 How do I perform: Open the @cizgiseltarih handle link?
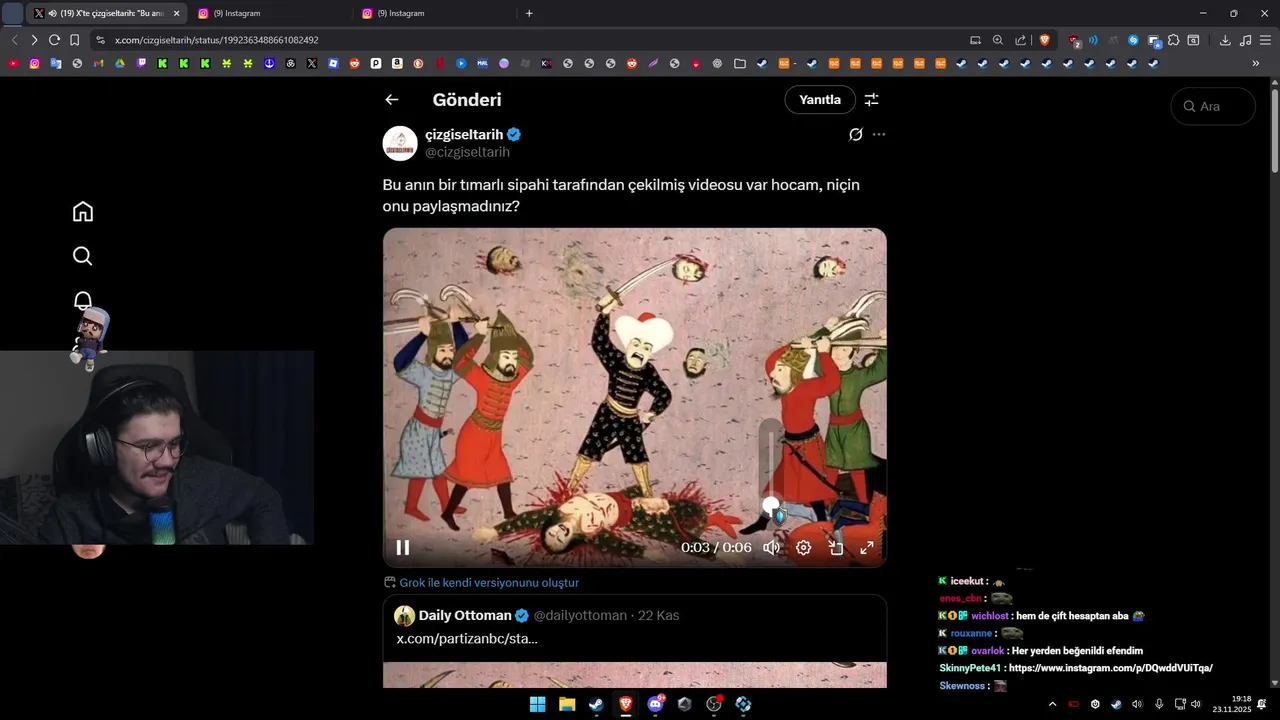(467, 152)
